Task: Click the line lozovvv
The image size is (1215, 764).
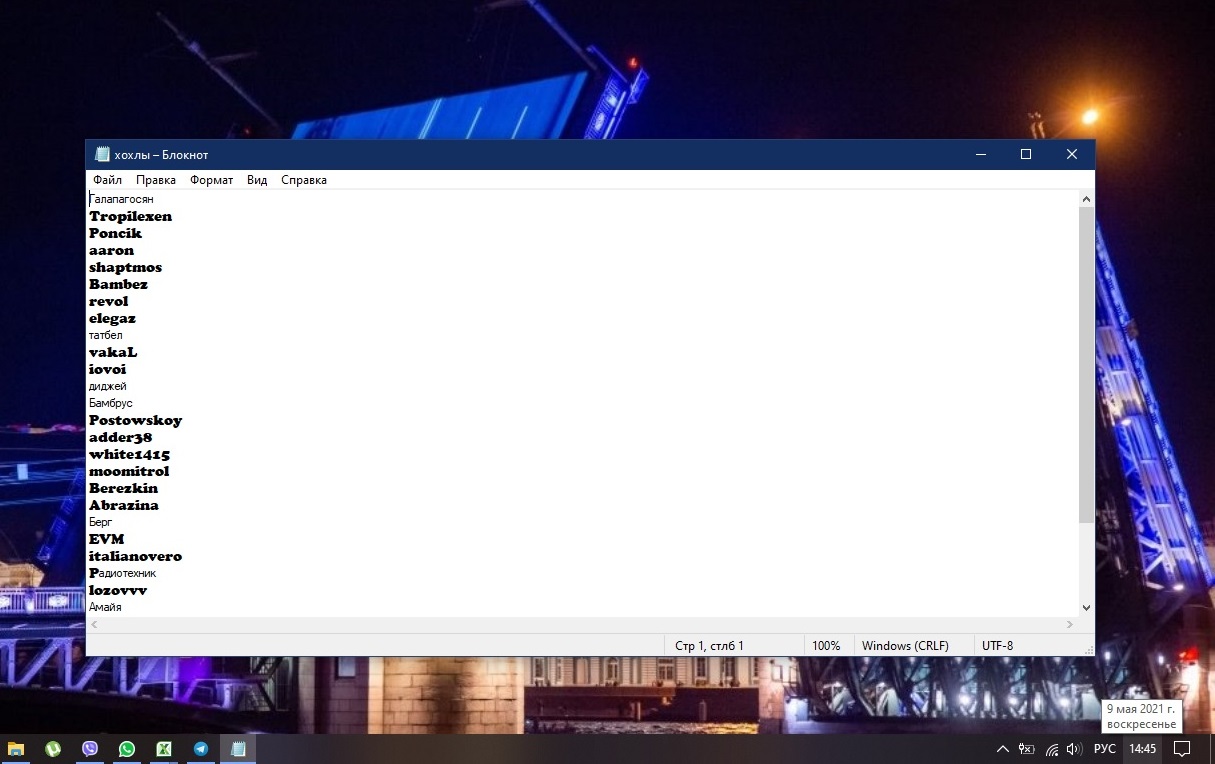Action: tap(117, 590)
